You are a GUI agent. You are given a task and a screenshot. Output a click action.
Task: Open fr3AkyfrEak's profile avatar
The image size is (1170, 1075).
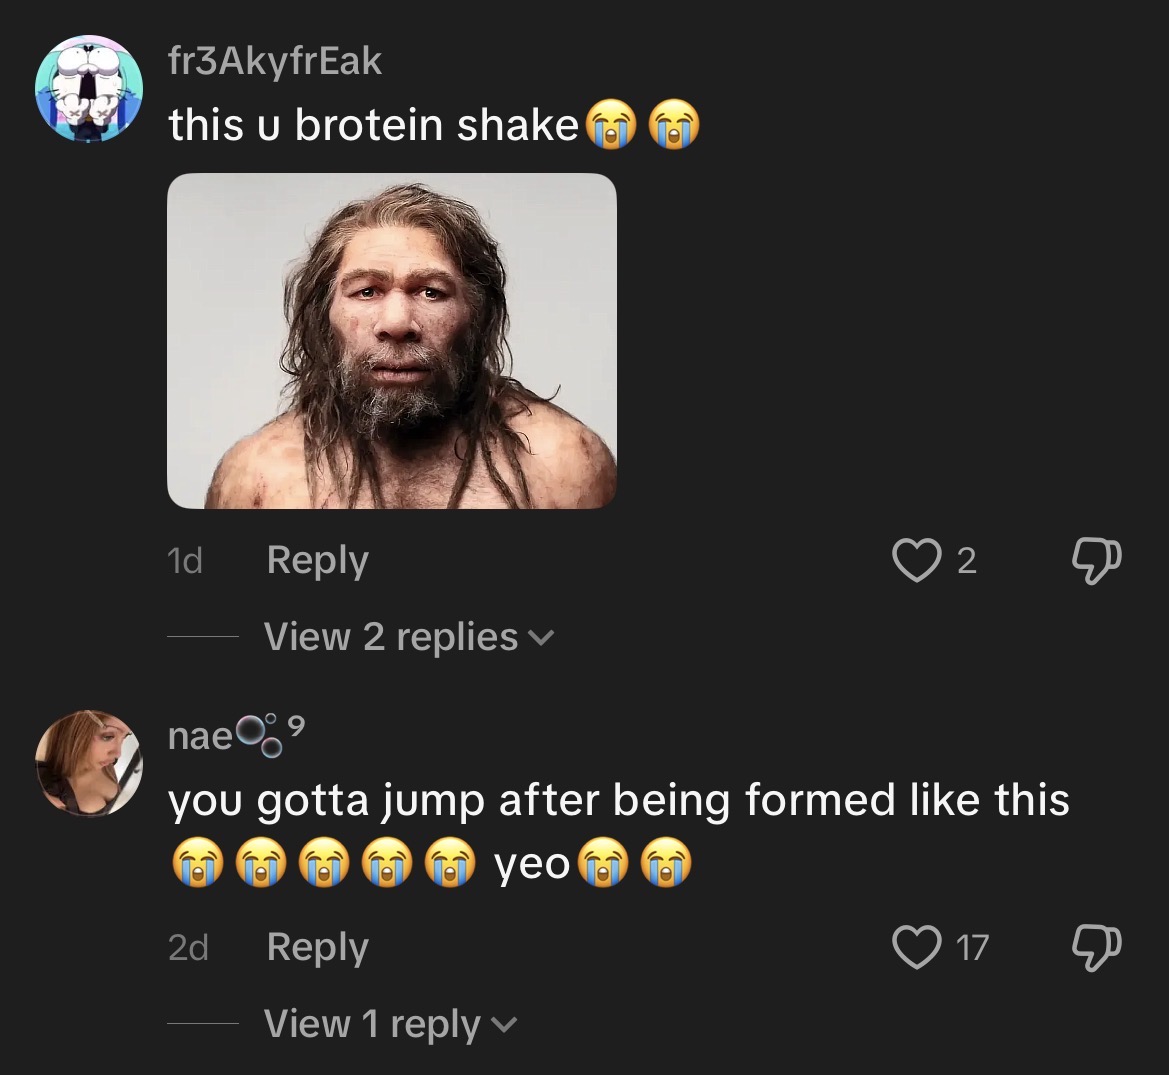(89, 89)
